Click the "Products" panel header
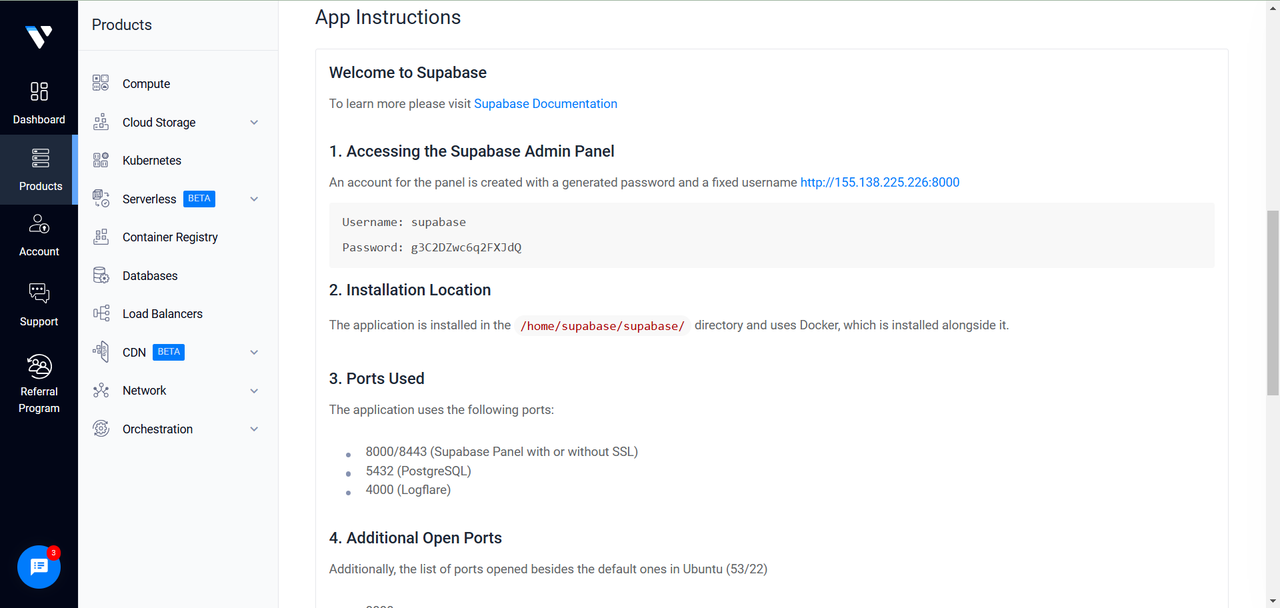Viewport: 1280px width, 608px height. [x=122, y=25]
